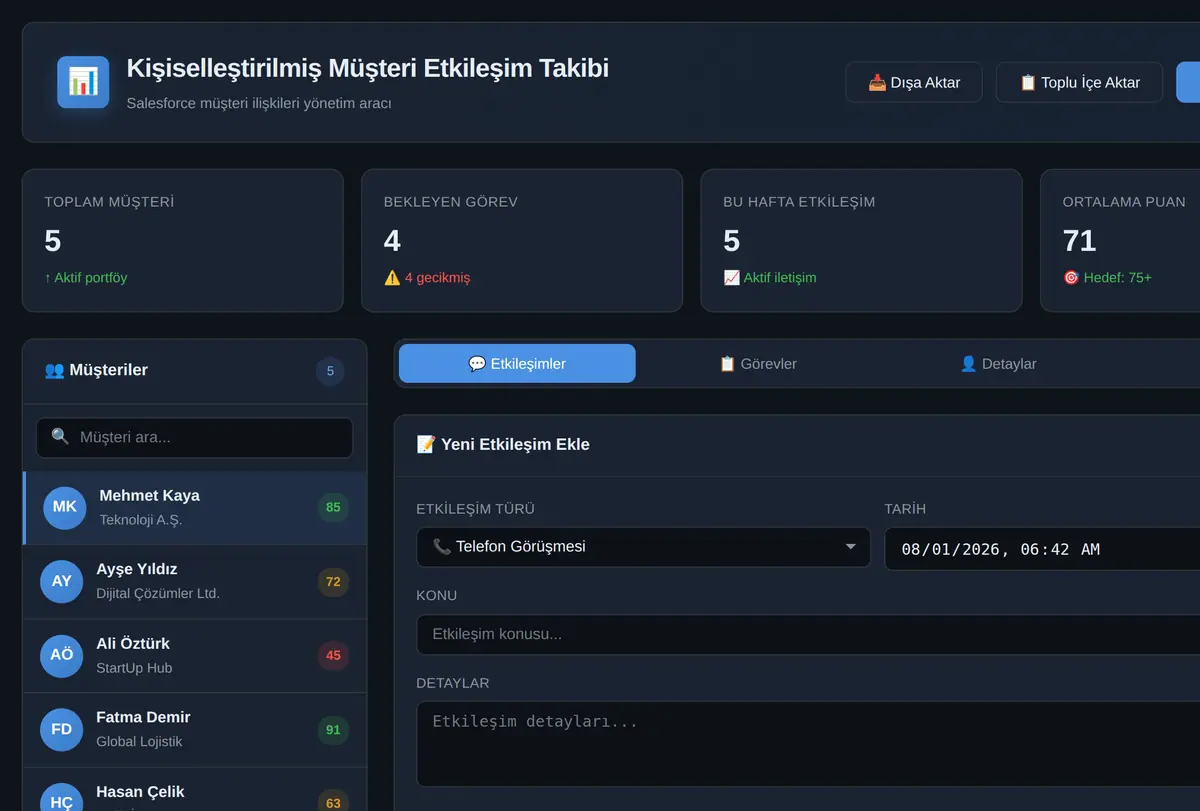Click the Teknoloji A.Ş. company text
Screen dimensions: 1200x811
[141, 520]
